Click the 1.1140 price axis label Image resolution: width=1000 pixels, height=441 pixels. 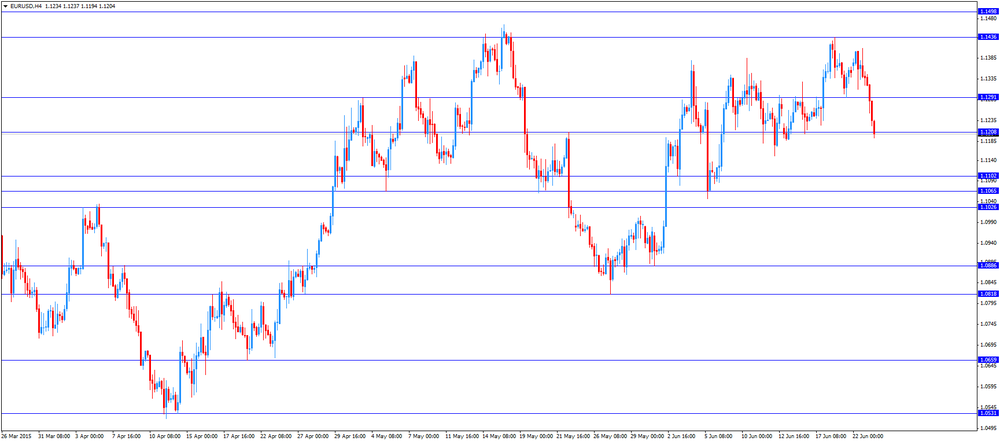coord(989,160)
